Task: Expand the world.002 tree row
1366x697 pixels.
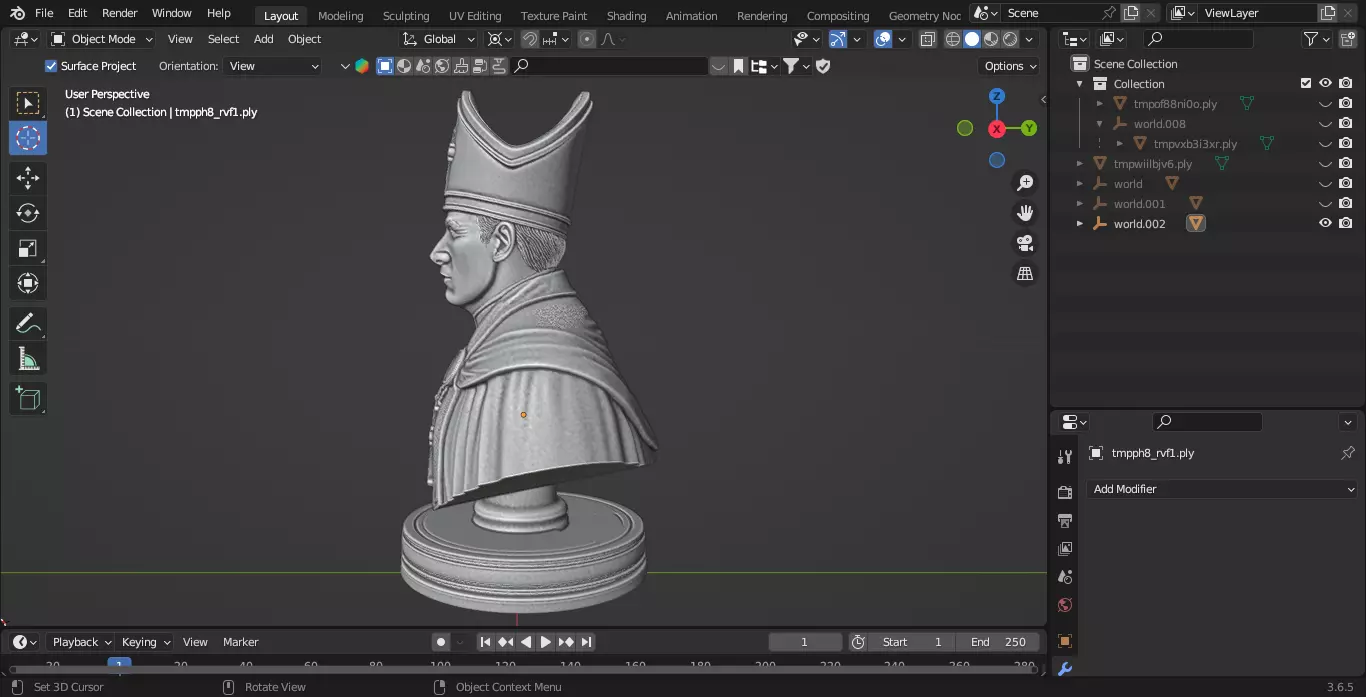Action: click(x=1080, y=224)
